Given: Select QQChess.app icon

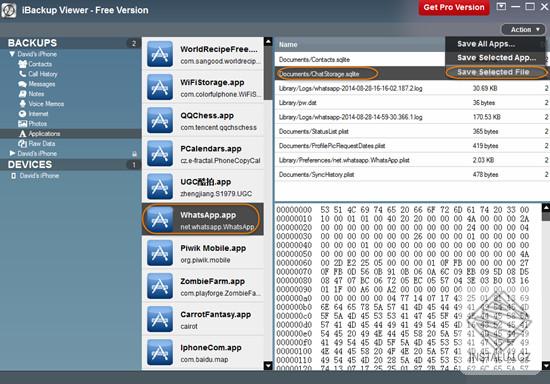Looking at the screenshot, I should point(160,120).
